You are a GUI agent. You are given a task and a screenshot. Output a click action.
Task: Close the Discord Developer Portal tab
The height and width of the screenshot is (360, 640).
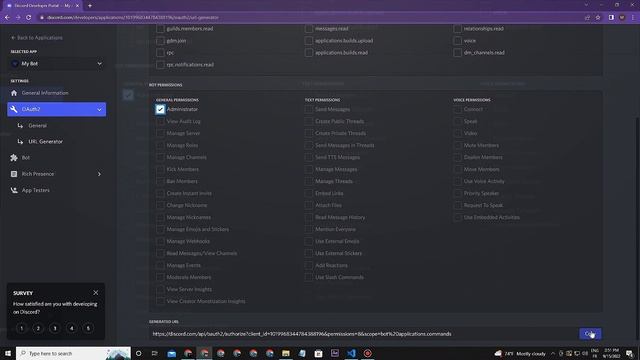click(77, 6)
